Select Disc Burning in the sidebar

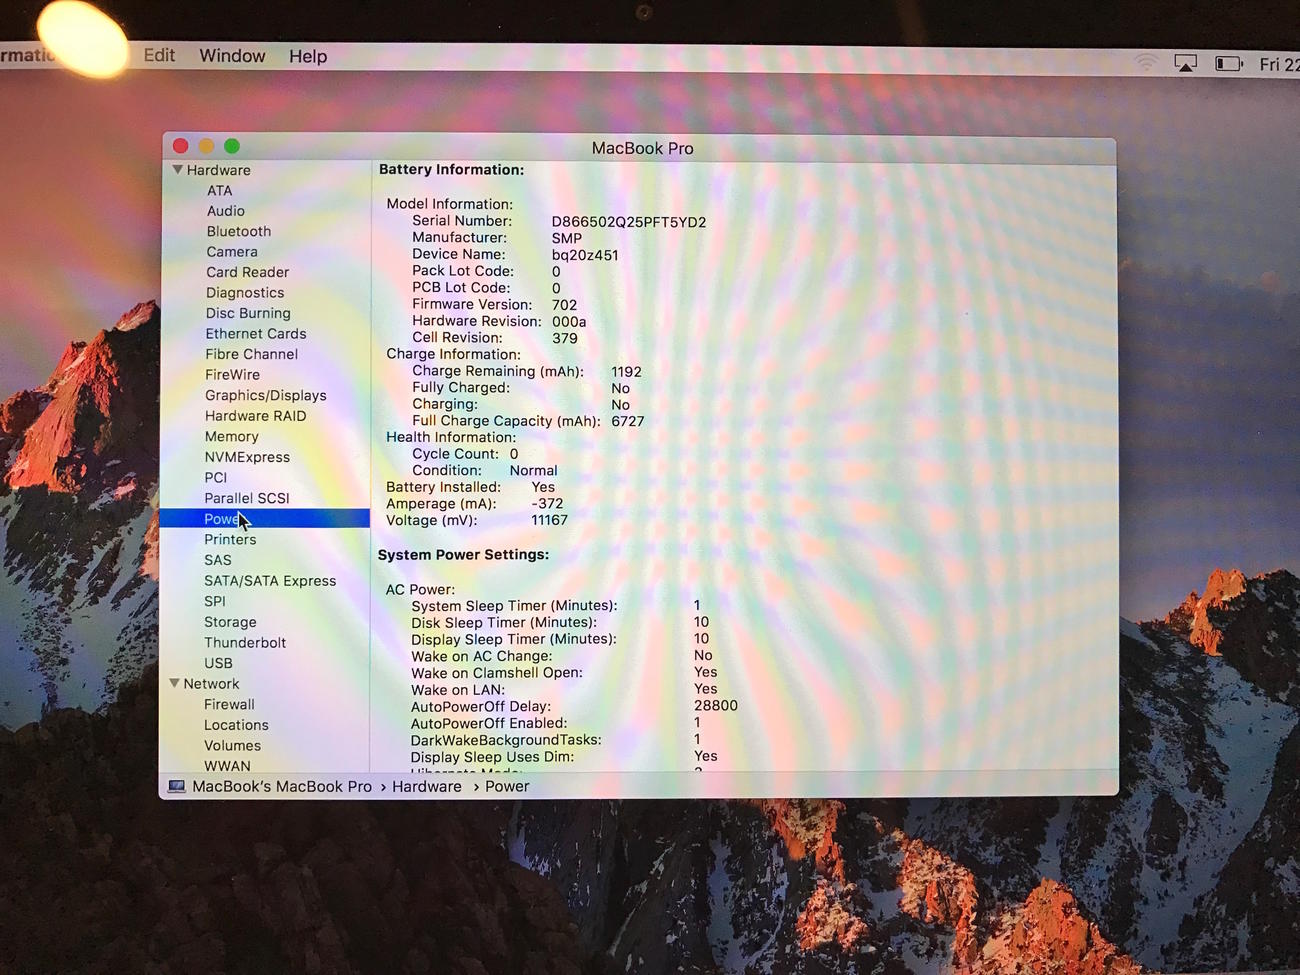pyautogui.click(x=248, y=313)
